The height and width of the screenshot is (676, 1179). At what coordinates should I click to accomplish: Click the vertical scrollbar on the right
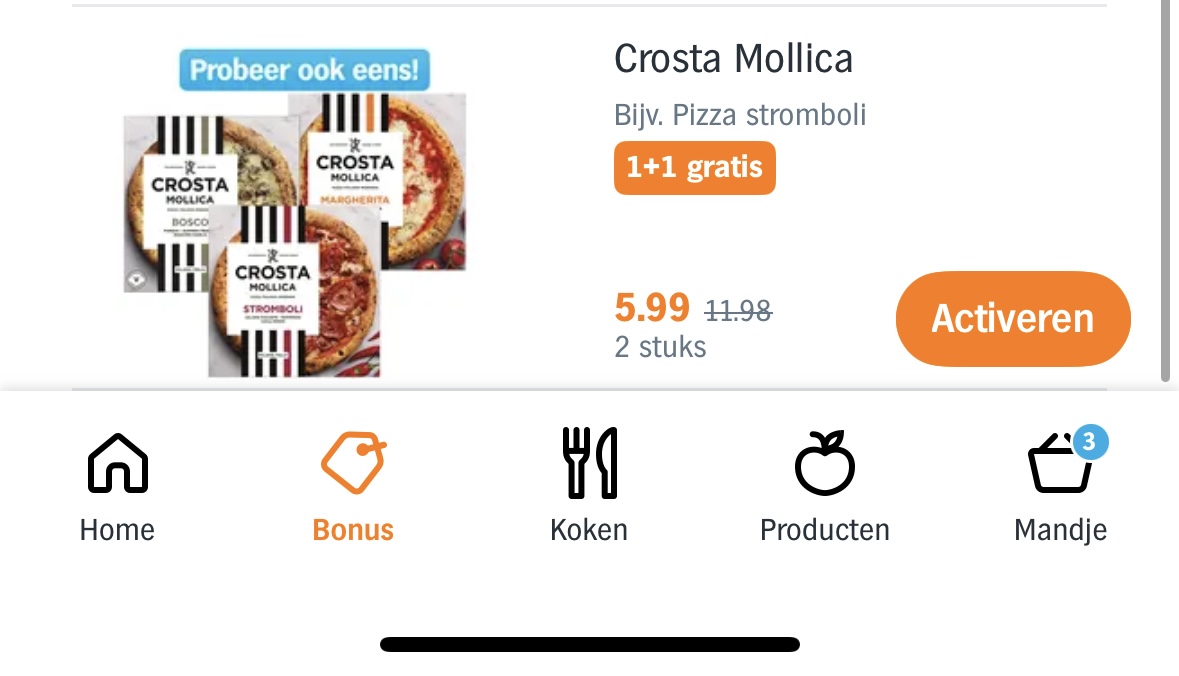click(x=1164, y=190)
